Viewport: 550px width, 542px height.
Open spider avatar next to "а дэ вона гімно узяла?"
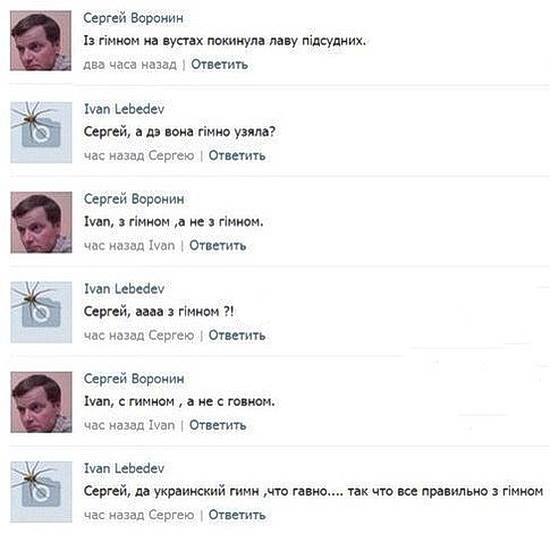(41, 132)
